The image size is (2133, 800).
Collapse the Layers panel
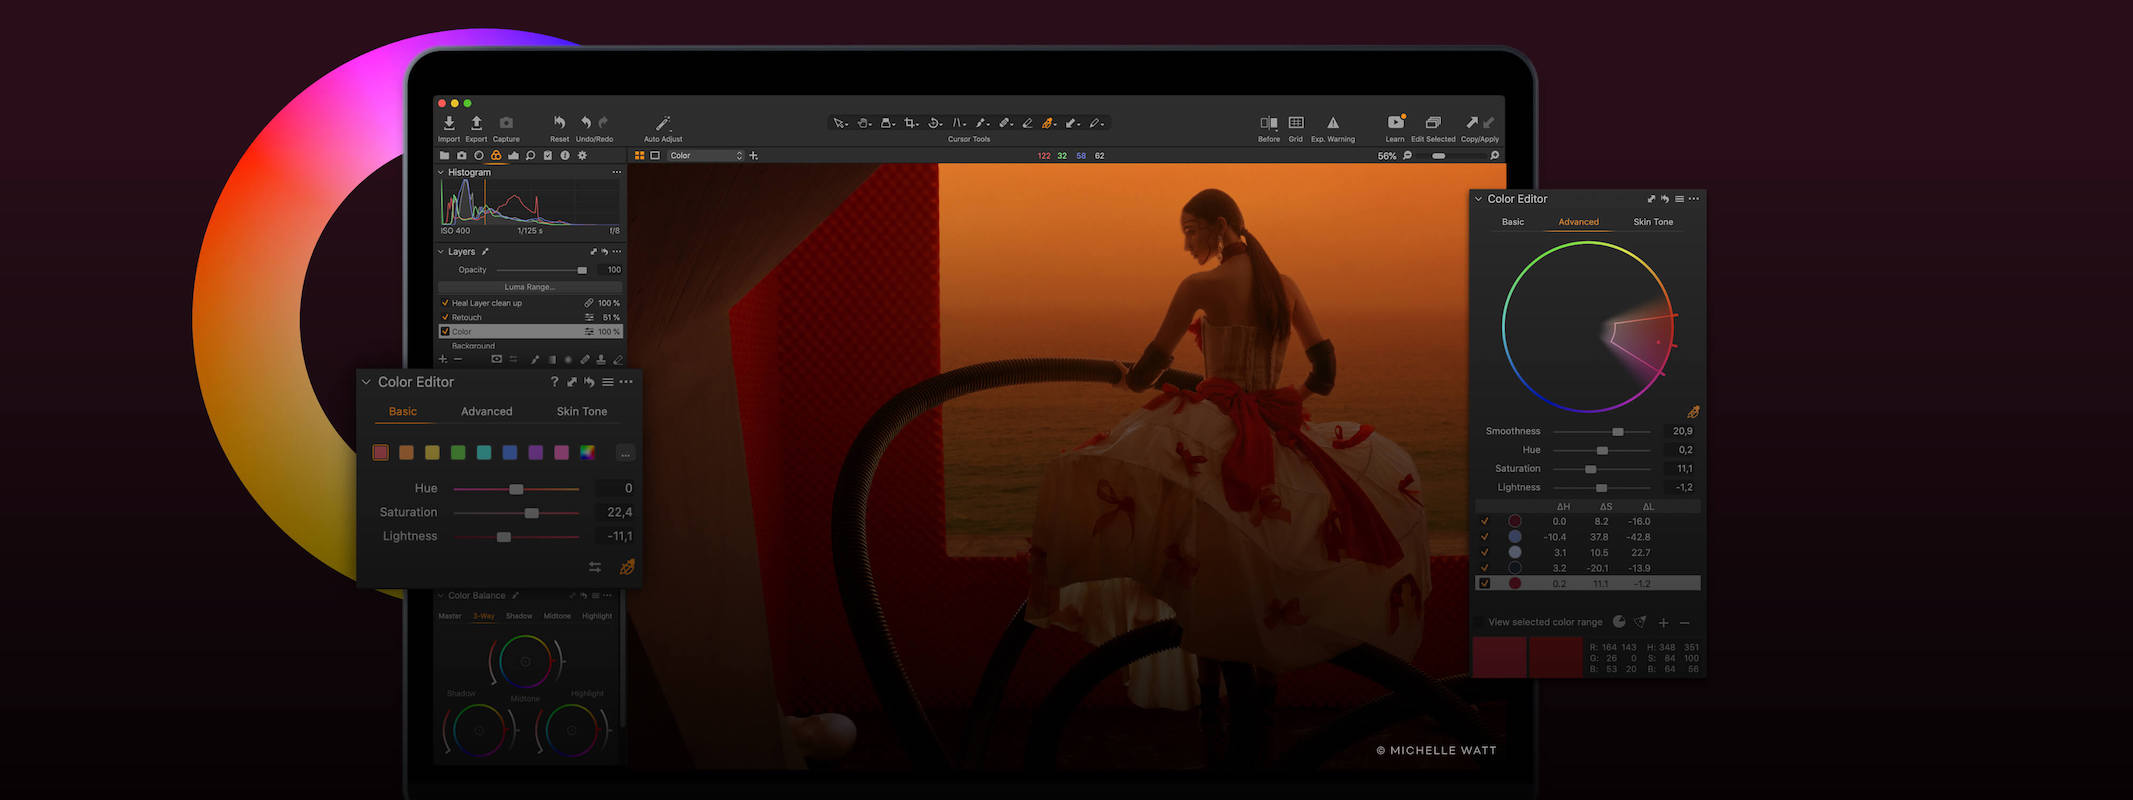[x=441, y=252]
